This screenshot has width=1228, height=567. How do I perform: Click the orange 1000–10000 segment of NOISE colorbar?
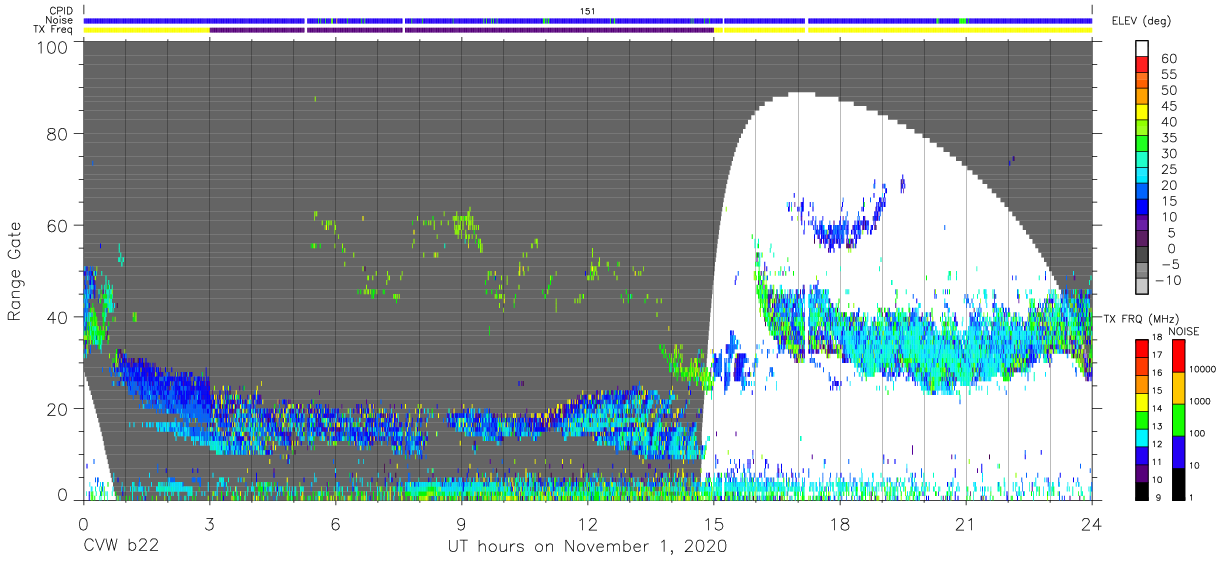coord(1179,388)
